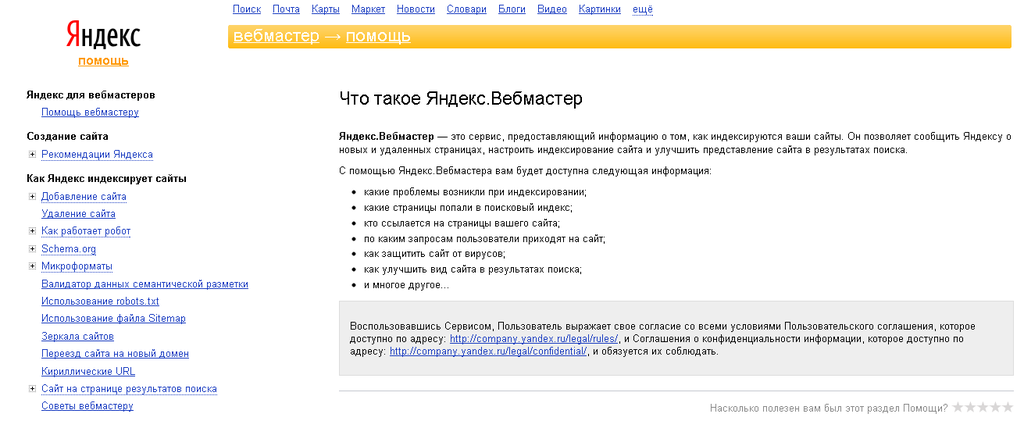Image resolution: width=1024 pixels, height=421 pixels.
Task: Show more services via ещё
Action: pos(643,9)
